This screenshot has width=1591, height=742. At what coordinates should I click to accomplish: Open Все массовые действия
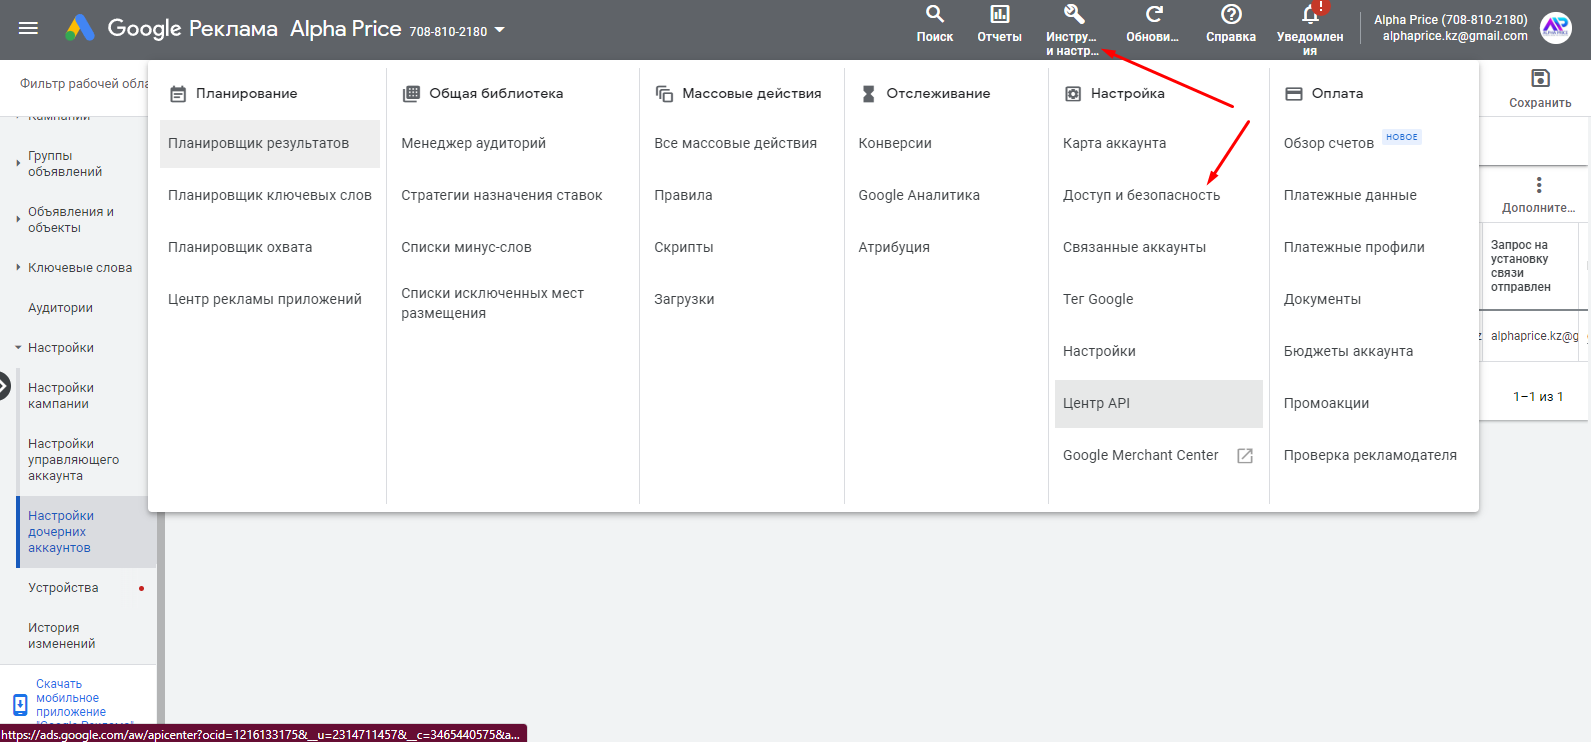coord(736,144)
